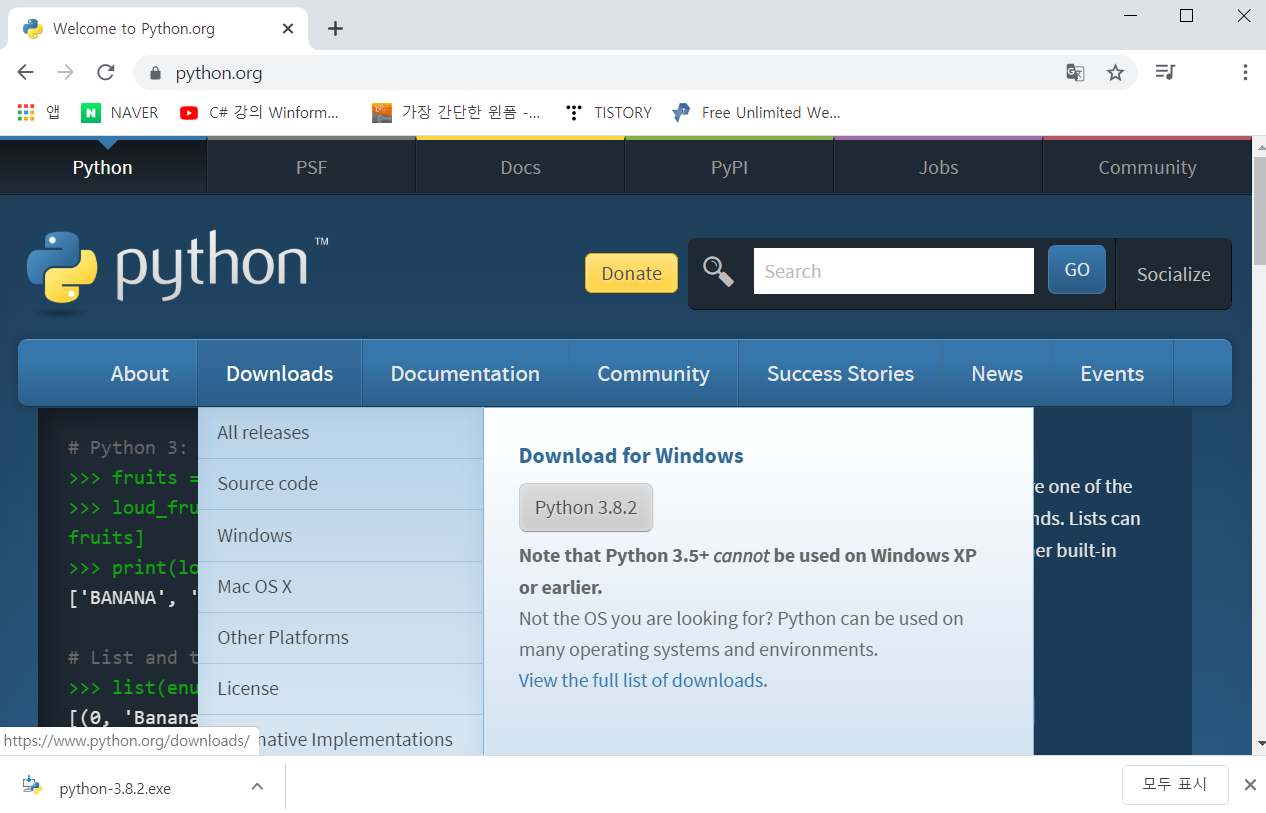Image resolution: width=1266 pixels, height=813 pixels.
Task: Open the About navigation menu
Action: (139, 373)
